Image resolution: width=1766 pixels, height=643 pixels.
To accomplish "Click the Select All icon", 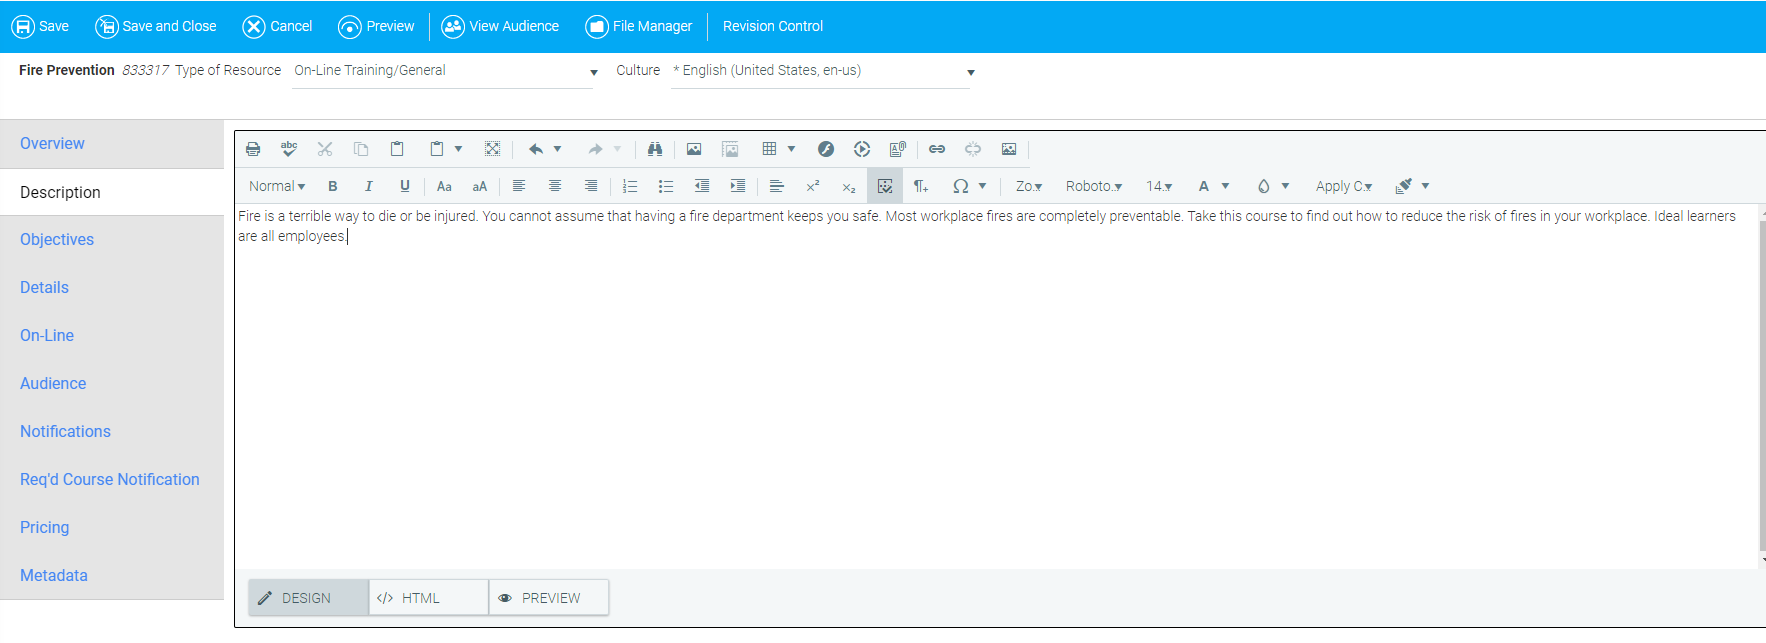I will click(492, 149).
